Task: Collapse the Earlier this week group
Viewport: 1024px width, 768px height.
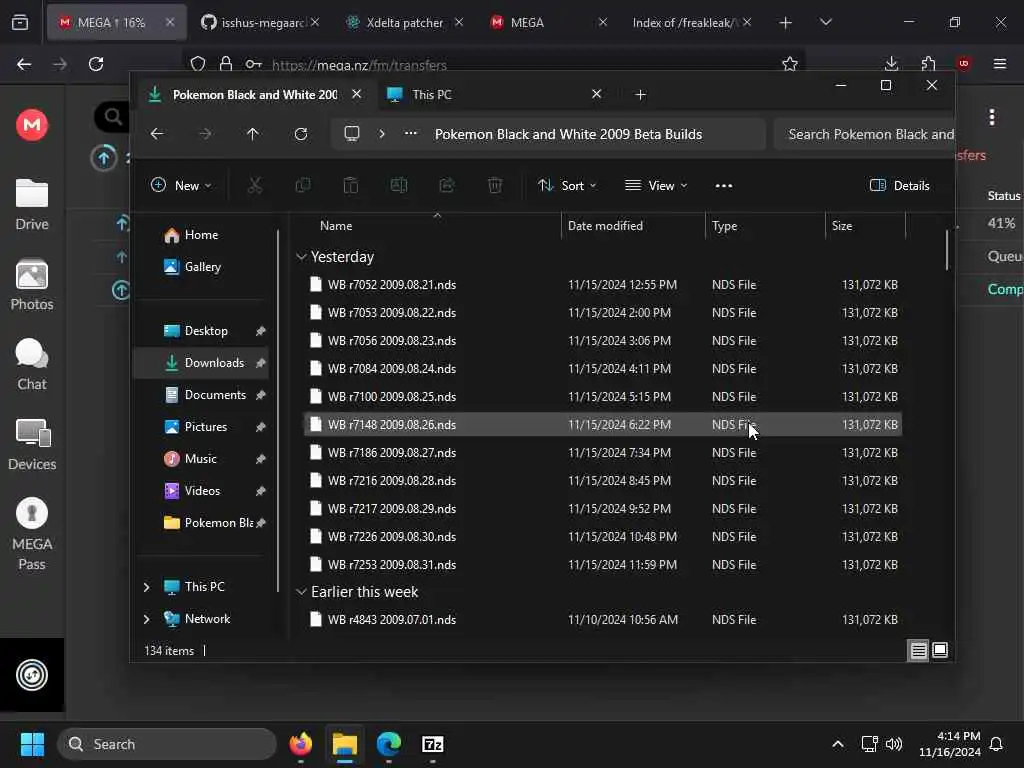Action: pos(301,592)
